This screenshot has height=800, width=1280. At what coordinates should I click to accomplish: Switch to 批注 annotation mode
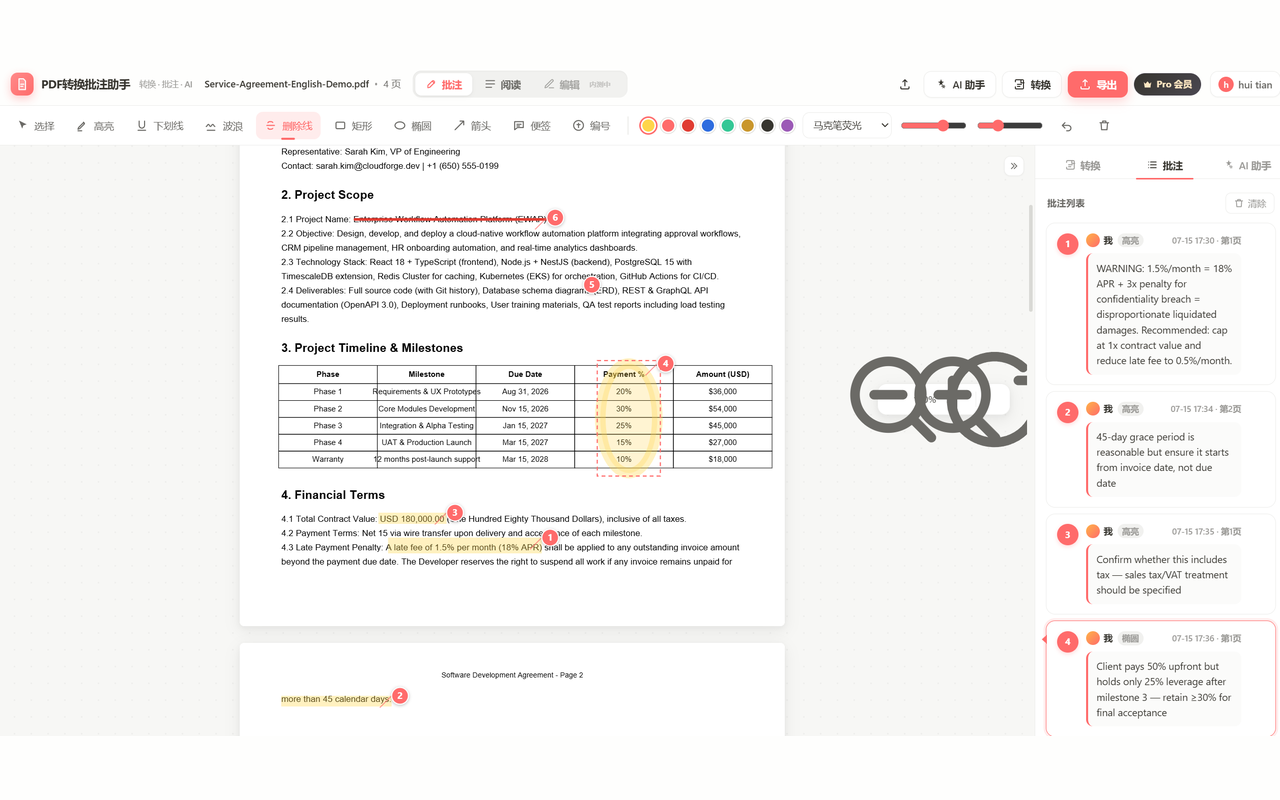coord(444,85)
